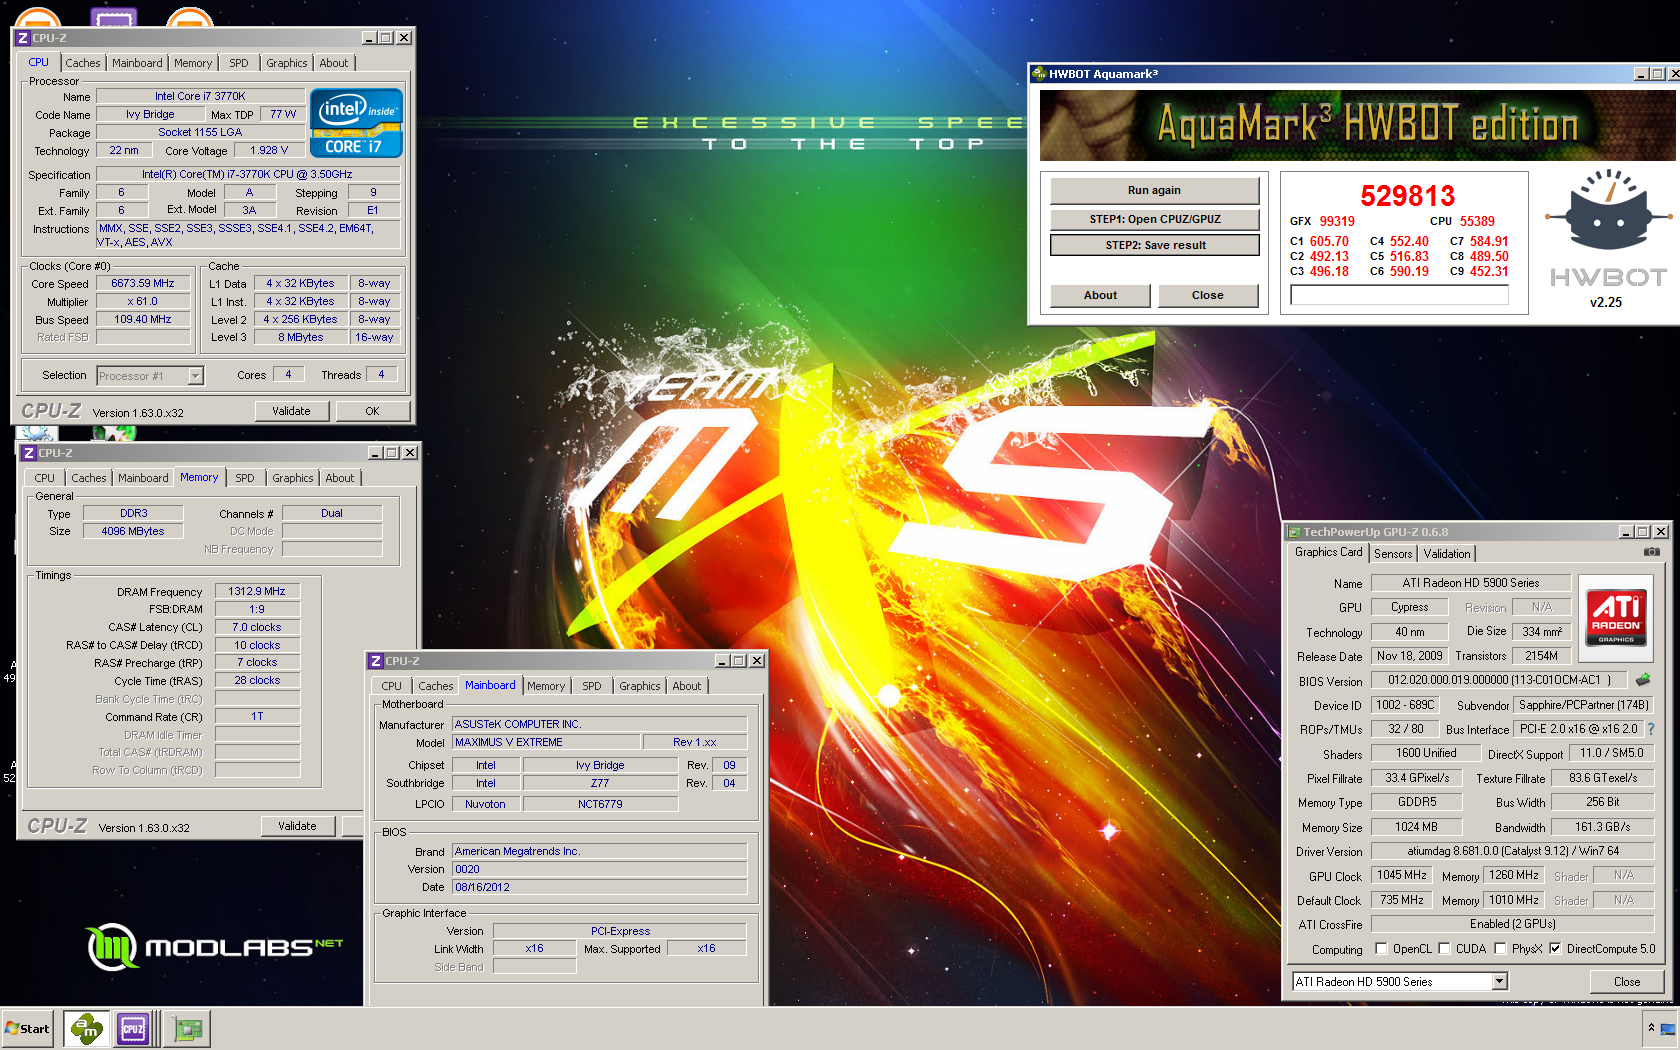The image size is (1680, 1050).
Task: Click ATI CrossFire Enabled (2 GPUs) field
Action: pyautogui.click(x=1512, y=924)
